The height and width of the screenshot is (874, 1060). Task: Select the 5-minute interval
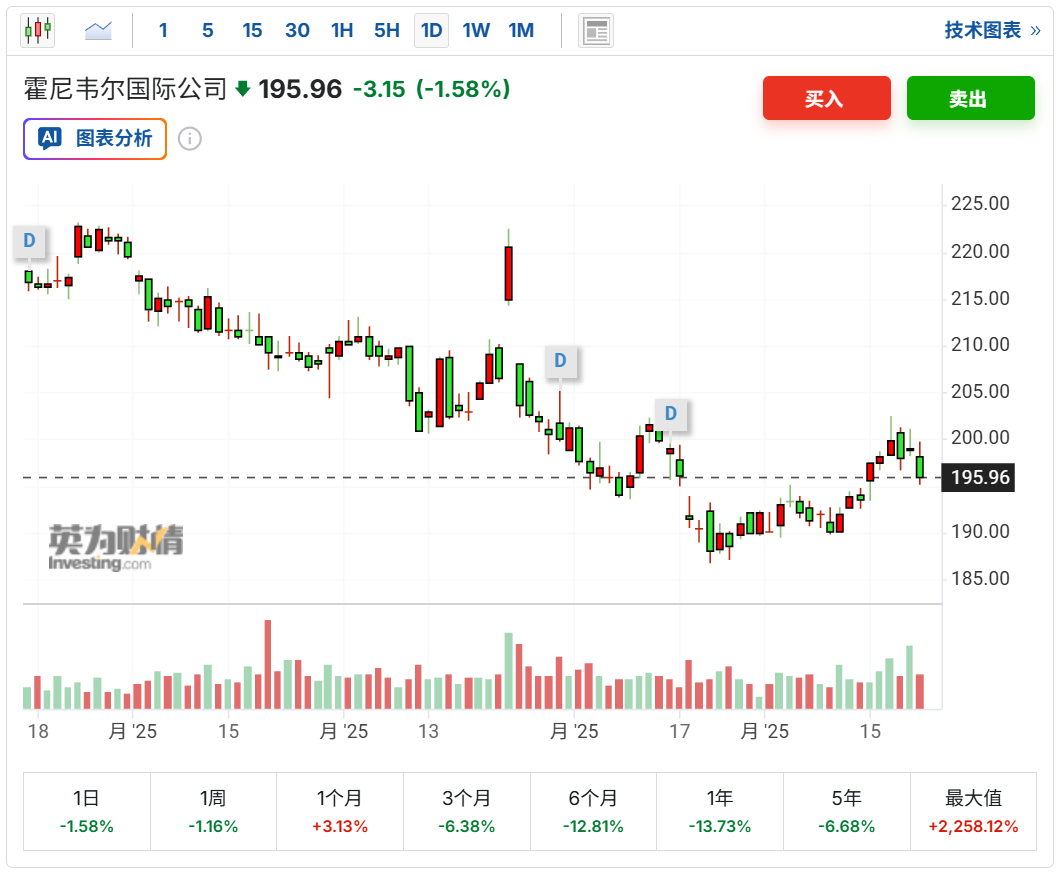click(x=207, y=30)
